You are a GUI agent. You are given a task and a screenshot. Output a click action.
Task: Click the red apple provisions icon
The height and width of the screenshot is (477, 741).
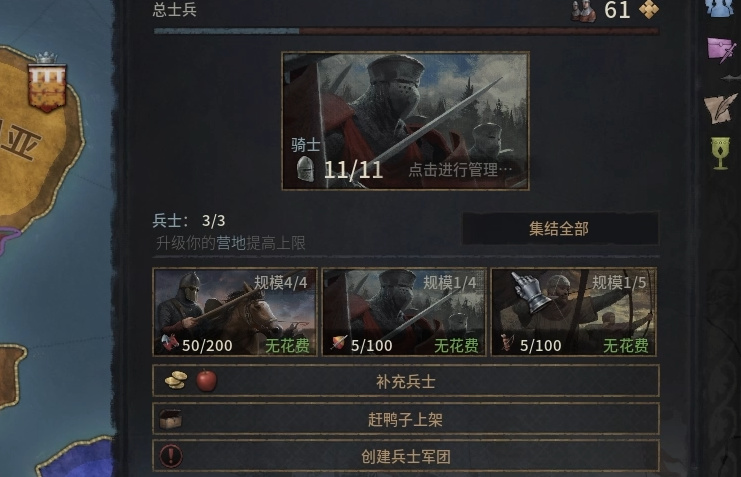tap(207, 380)
